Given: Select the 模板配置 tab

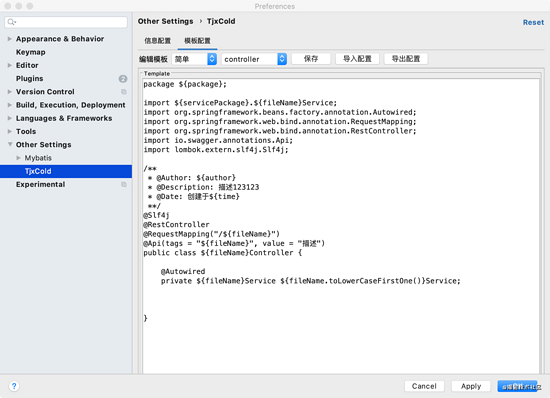Looking at the screenshot, I should [x=197, y=41].
